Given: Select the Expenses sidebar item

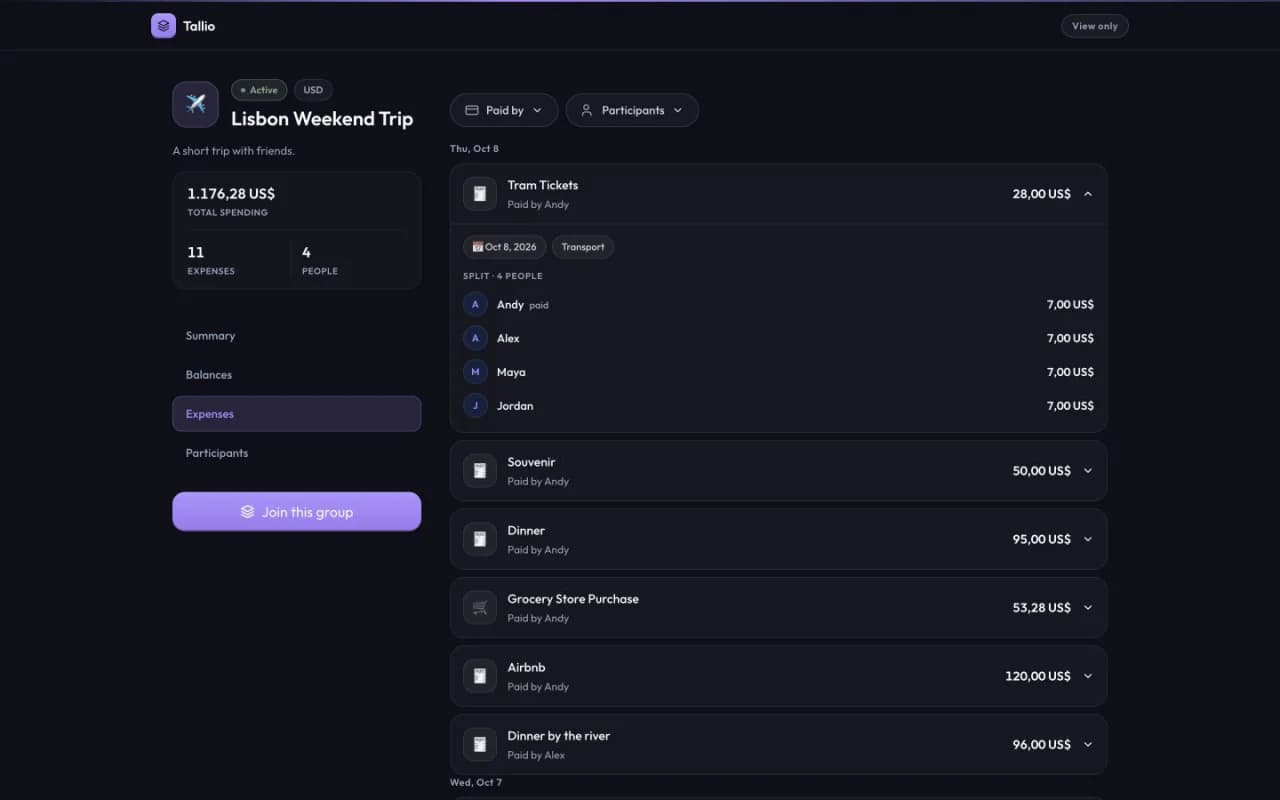Looking at the screenshot, I should pos(296,414).
